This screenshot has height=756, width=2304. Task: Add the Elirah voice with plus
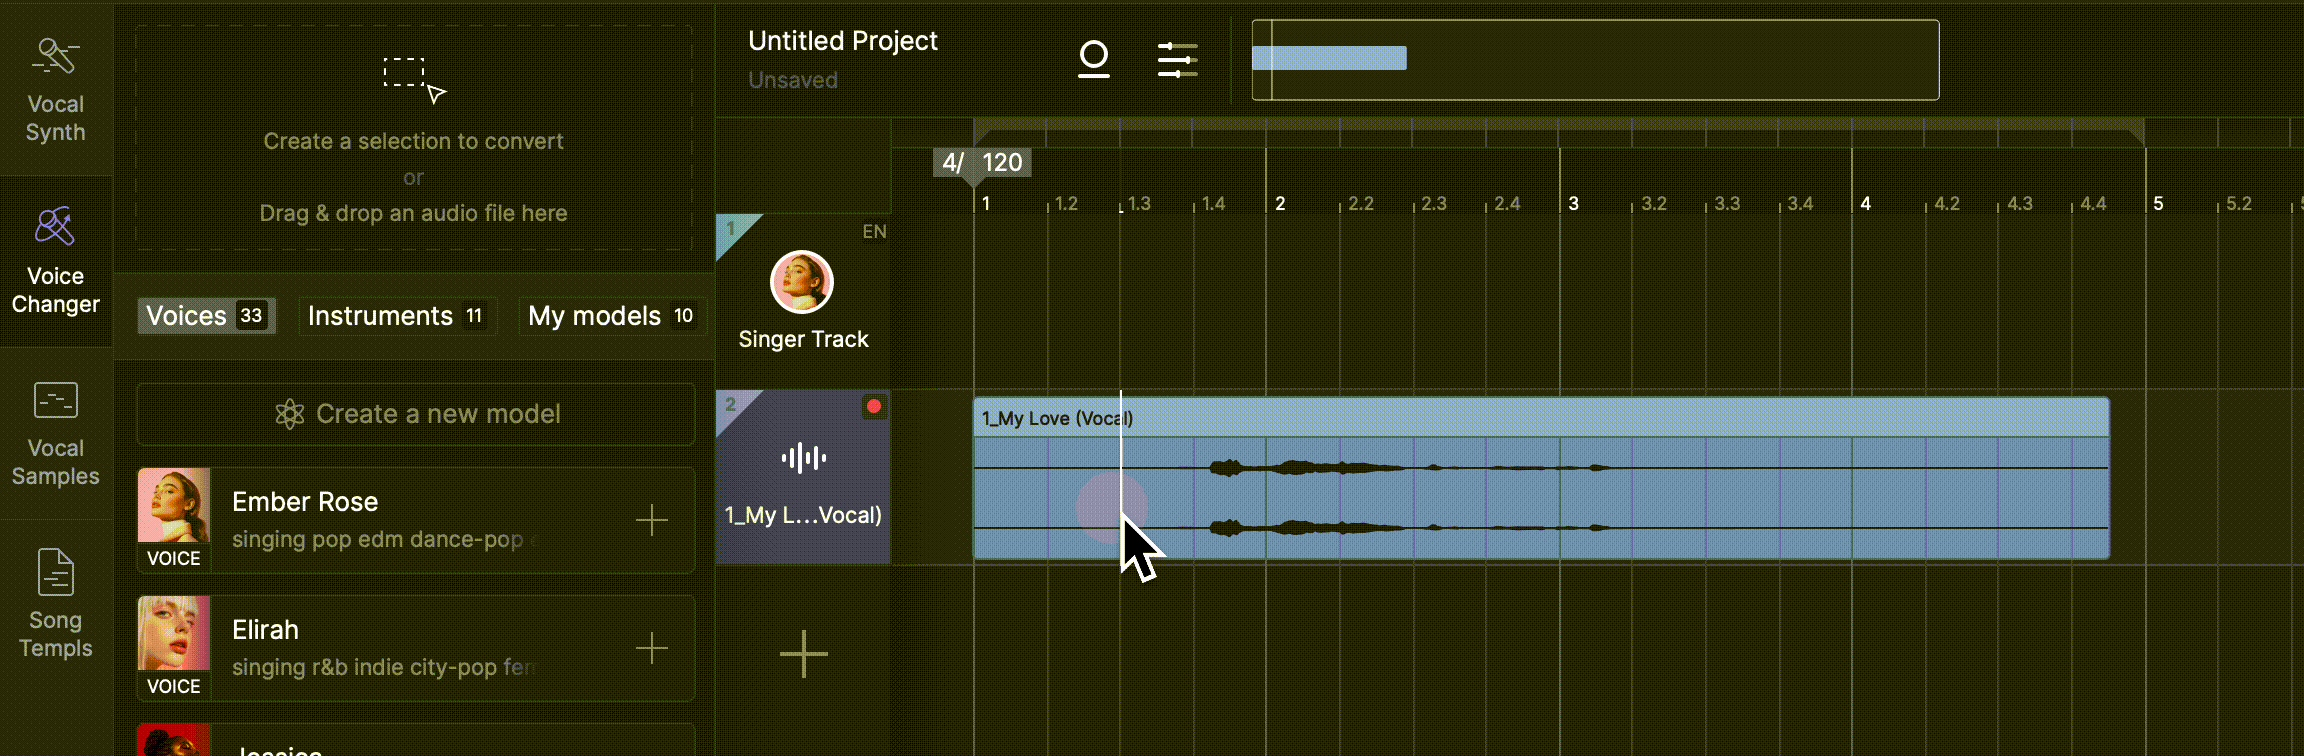pos(652,648)
